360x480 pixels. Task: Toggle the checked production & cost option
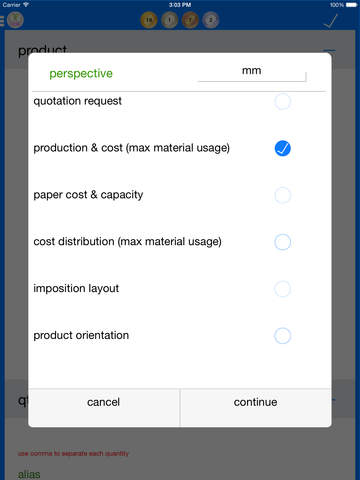(x=282, y=148)
